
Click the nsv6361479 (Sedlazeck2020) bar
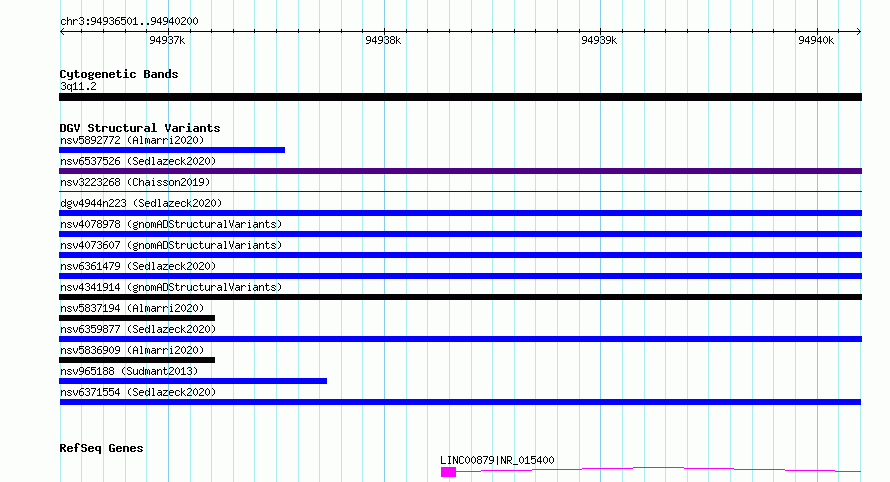point(460,276)
